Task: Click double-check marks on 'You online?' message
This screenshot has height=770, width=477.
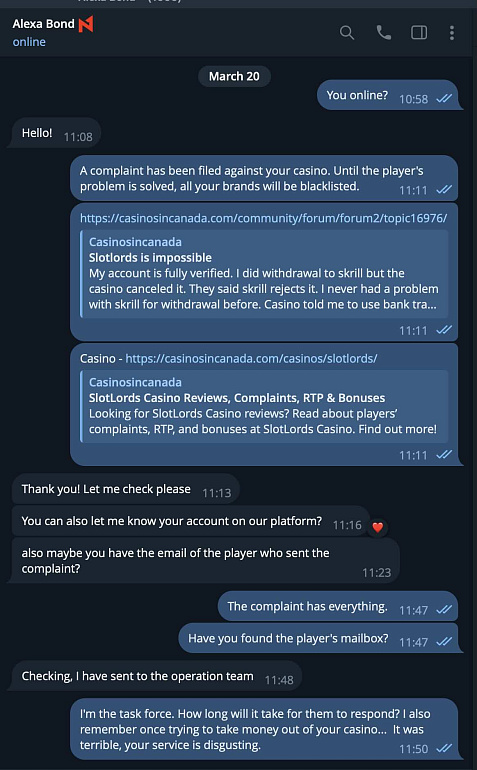Action: click(x=444, y=98)
